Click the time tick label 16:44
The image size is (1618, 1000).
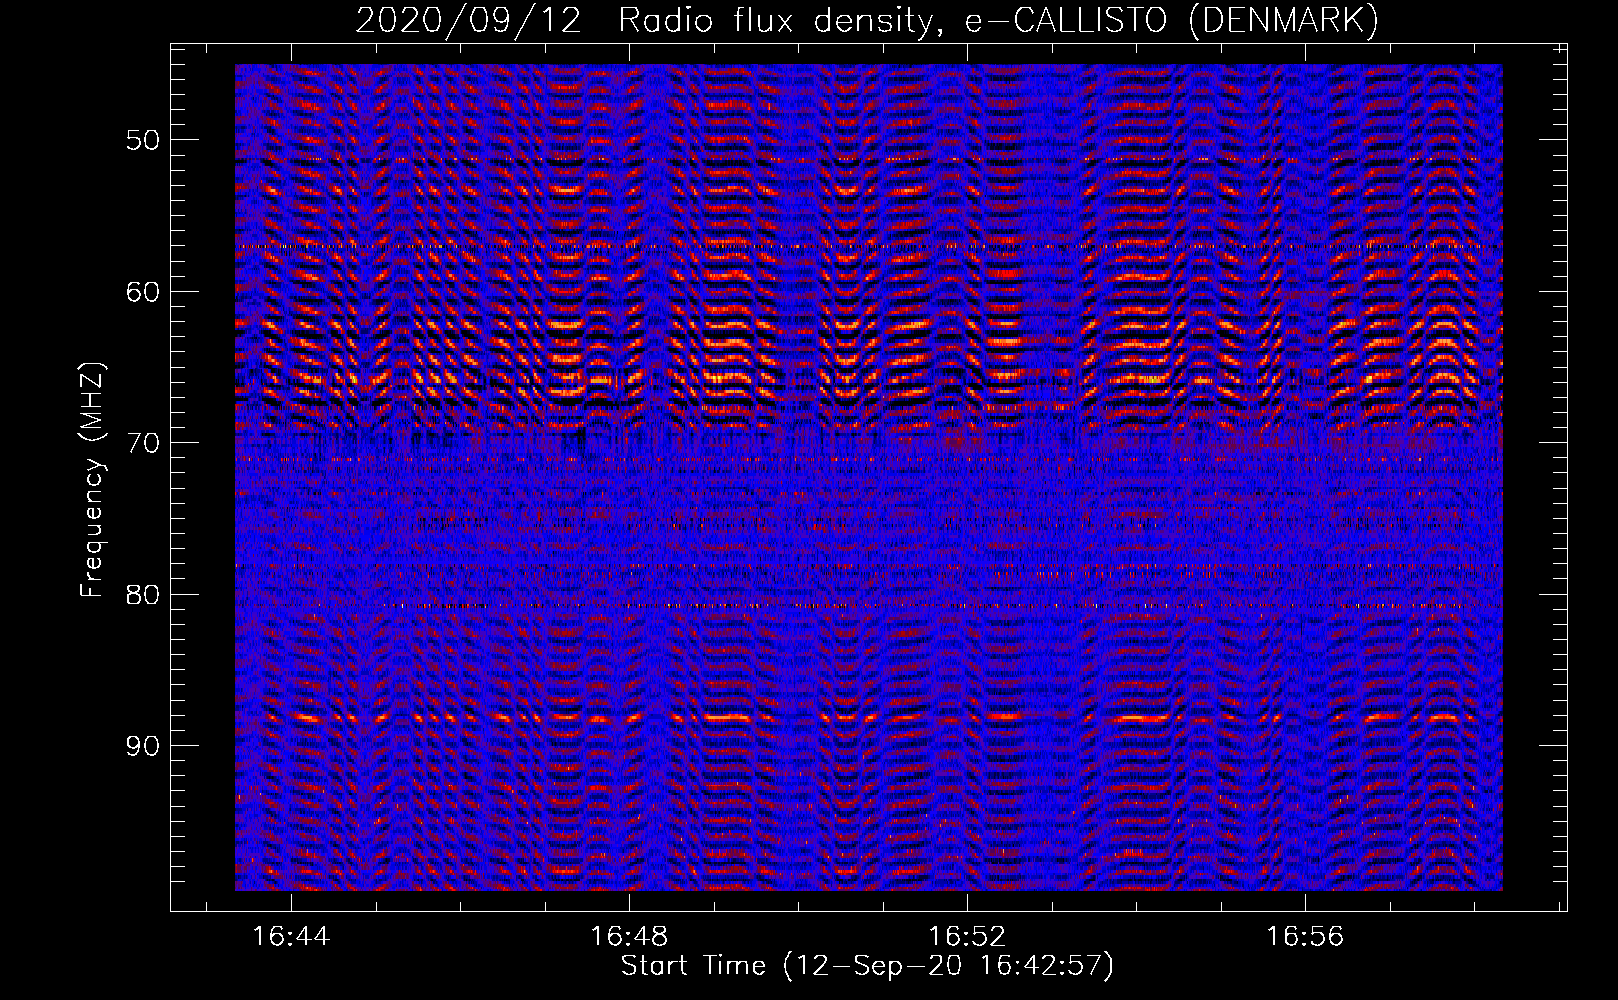point(291,937)
